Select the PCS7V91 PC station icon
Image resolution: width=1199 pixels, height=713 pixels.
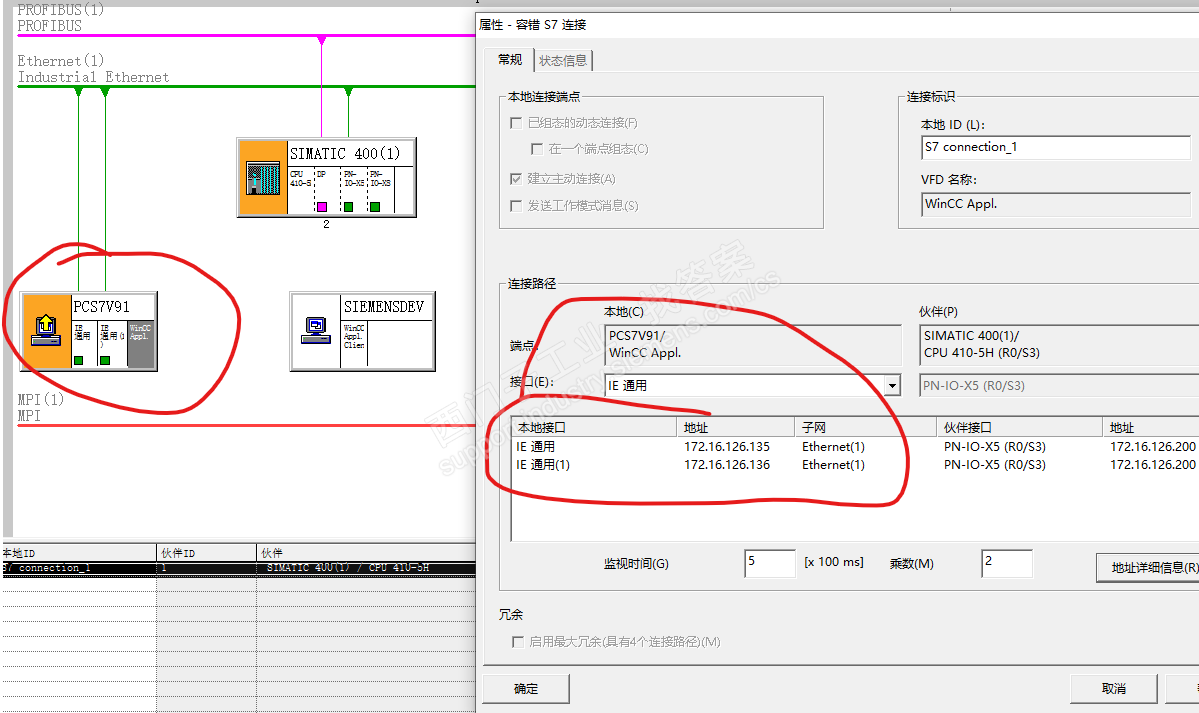(47, 331)
